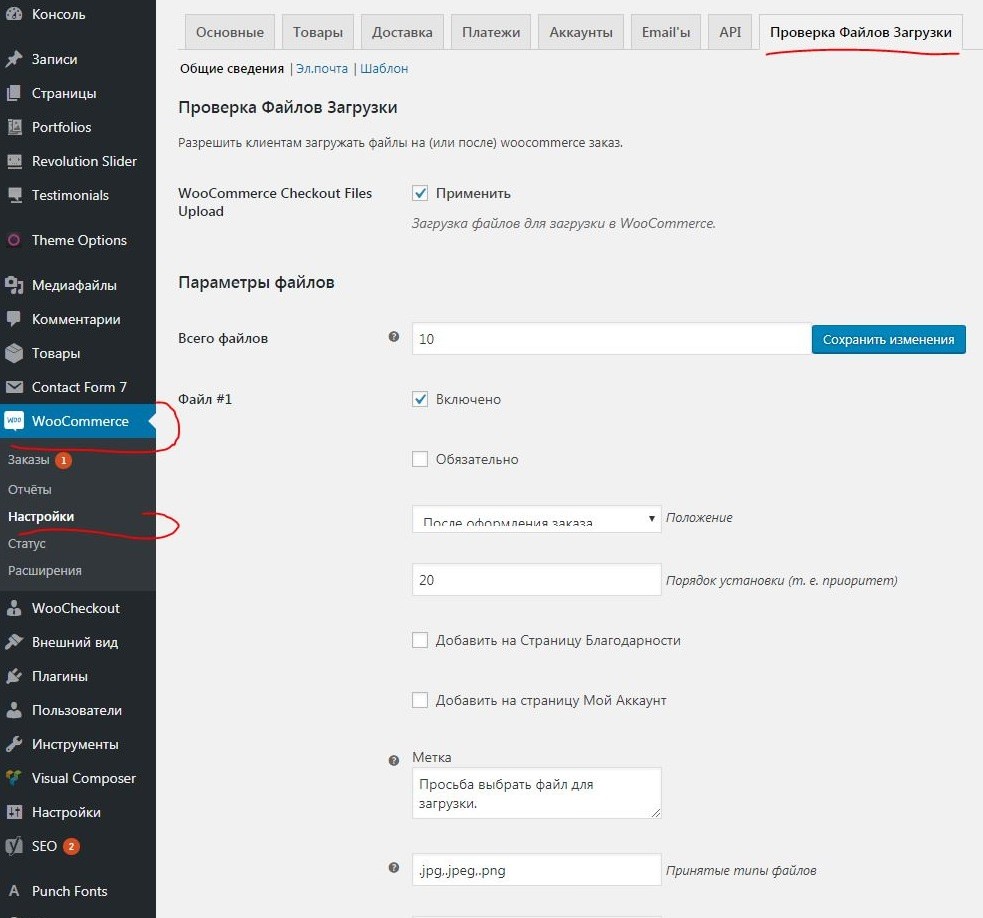
Task: Click the Theme Options circle icon
Action: tap(14, 240)
